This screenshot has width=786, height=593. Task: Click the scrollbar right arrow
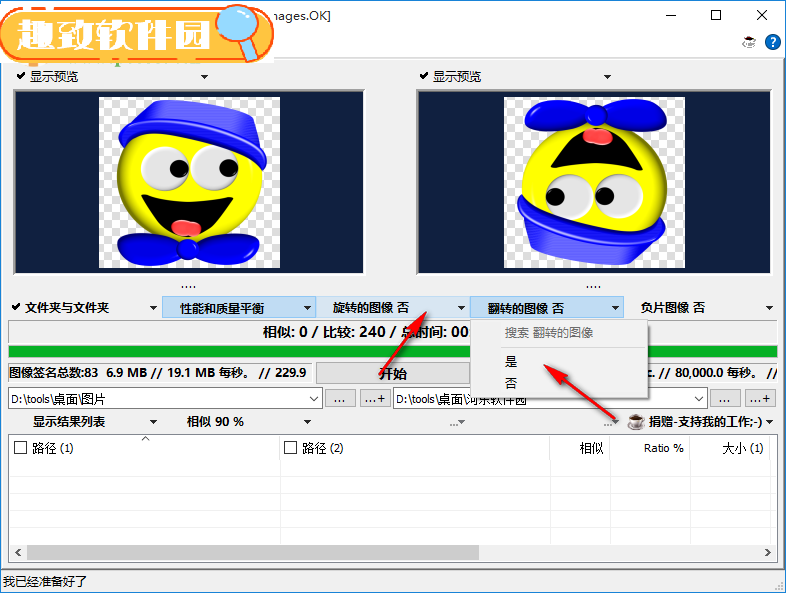767,552
